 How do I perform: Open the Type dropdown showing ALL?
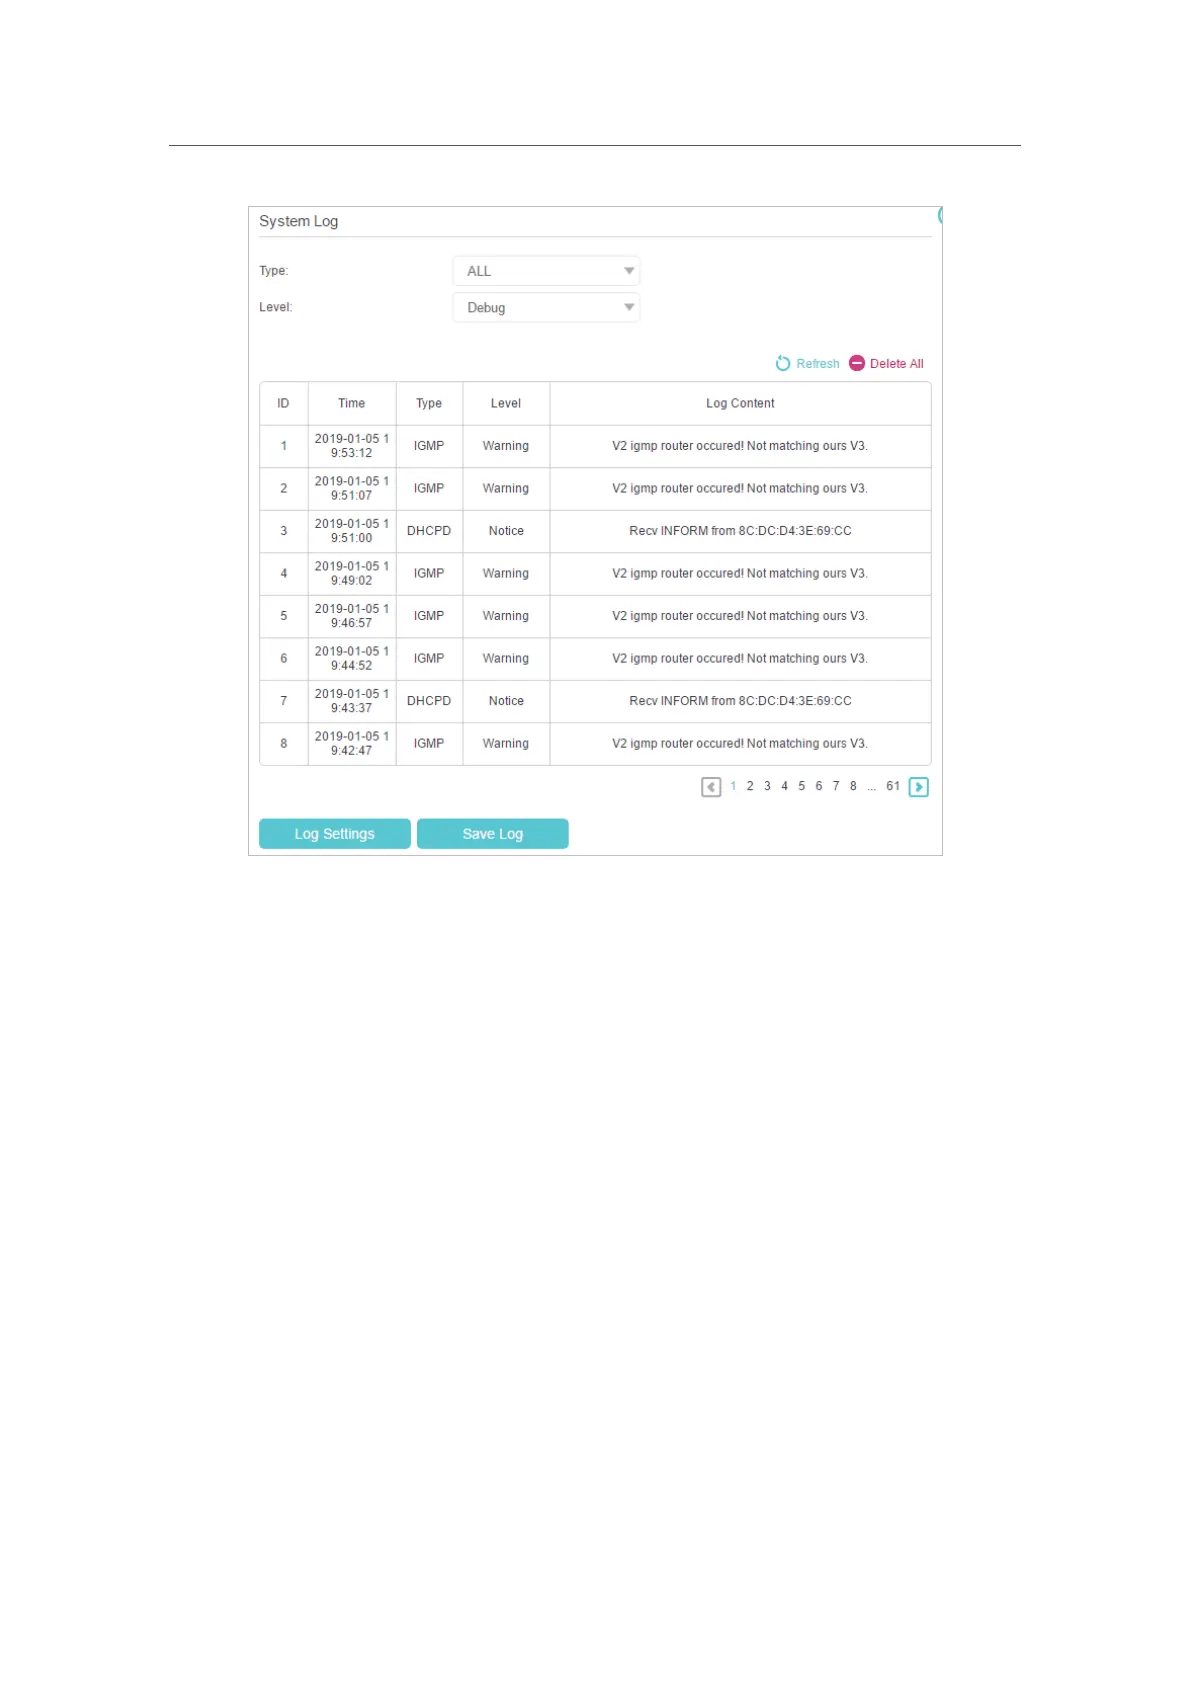click(546, 271)
